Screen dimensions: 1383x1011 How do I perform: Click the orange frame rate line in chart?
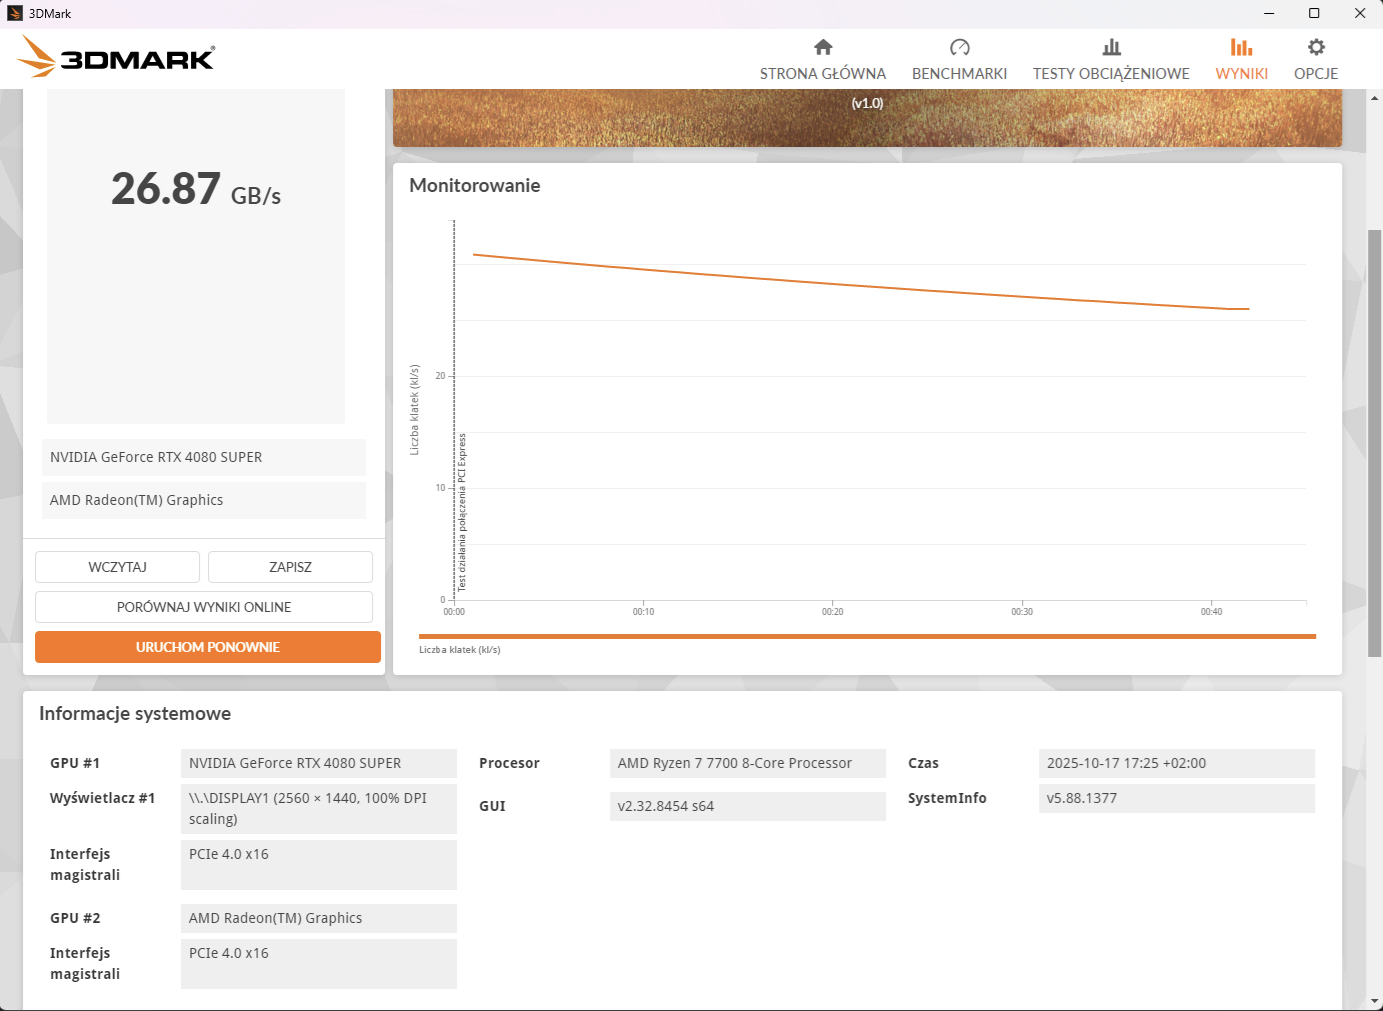[860, 283]
